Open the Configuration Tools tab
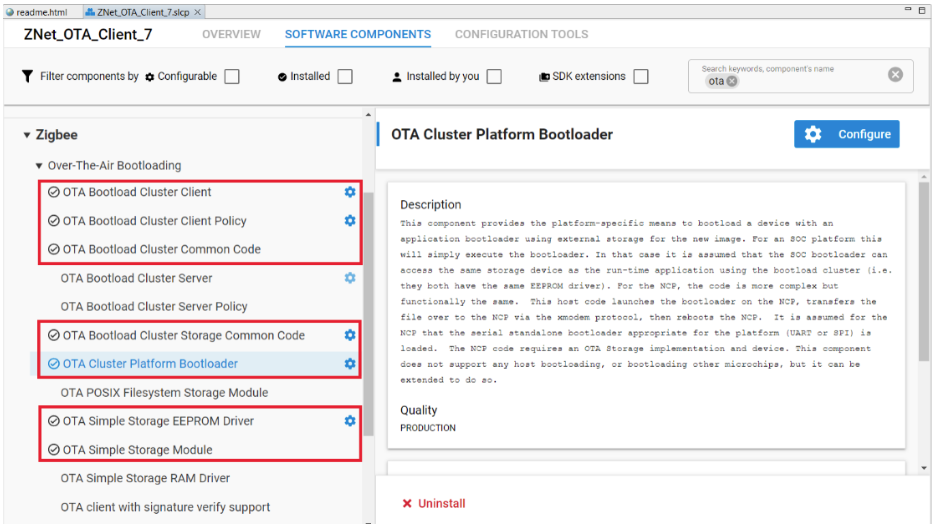This screenshot has width=932, height=524. click(x=521, y=34)
